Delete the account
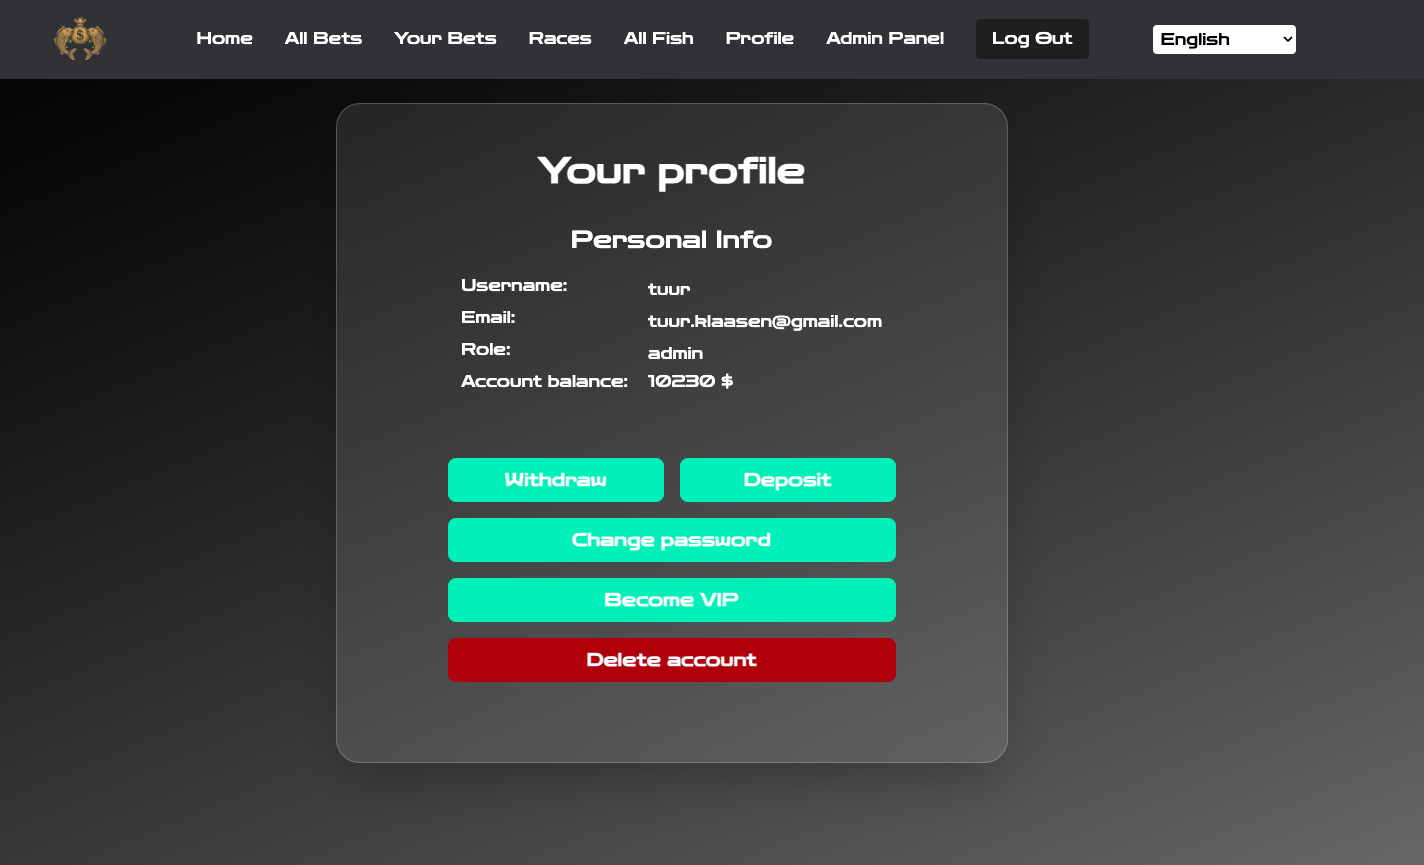The image size is (1424, 865). 671,660
